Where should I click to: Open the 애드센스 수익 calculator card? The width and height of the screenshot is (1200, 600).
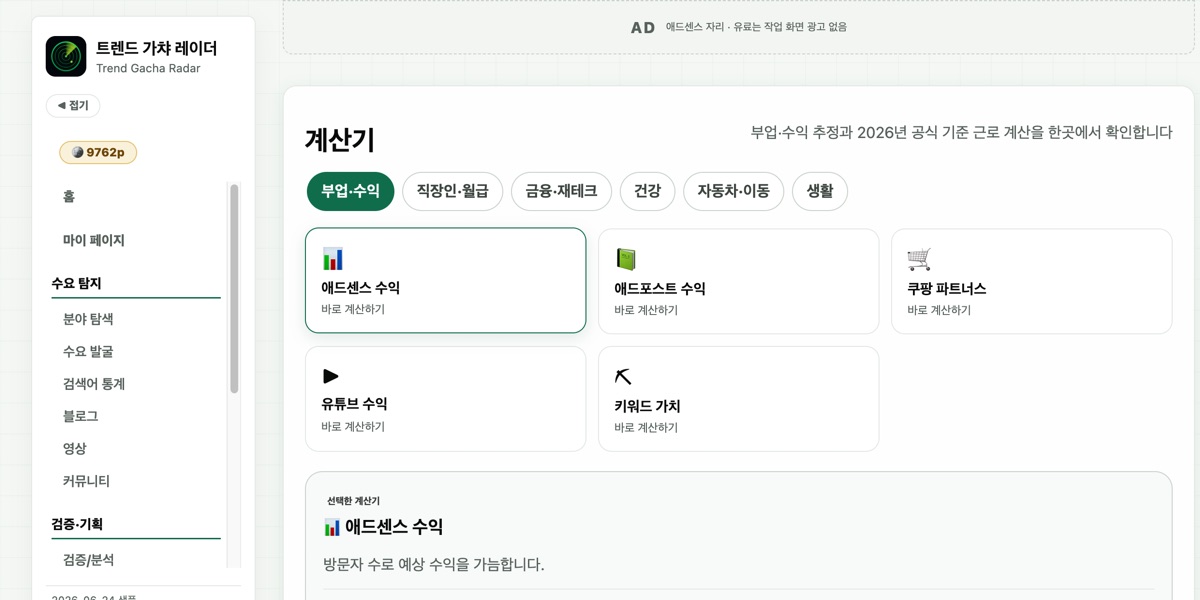[445, 281]
